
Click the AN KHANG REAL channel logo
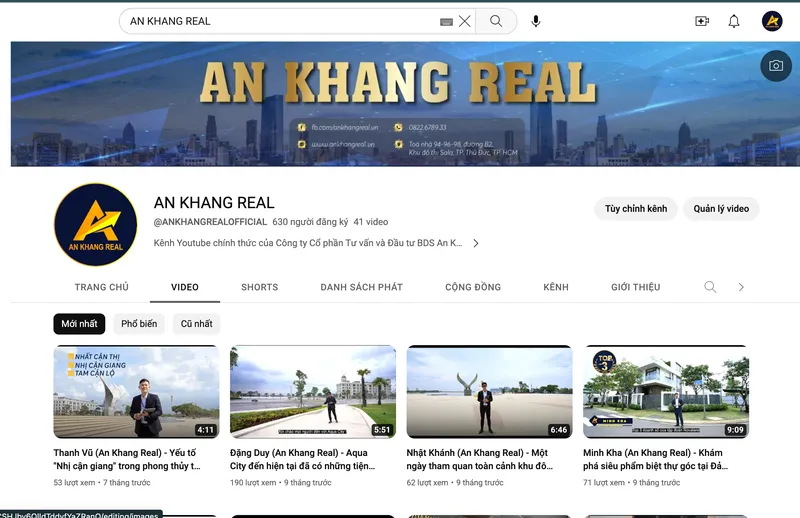click(x=95, y=225)
